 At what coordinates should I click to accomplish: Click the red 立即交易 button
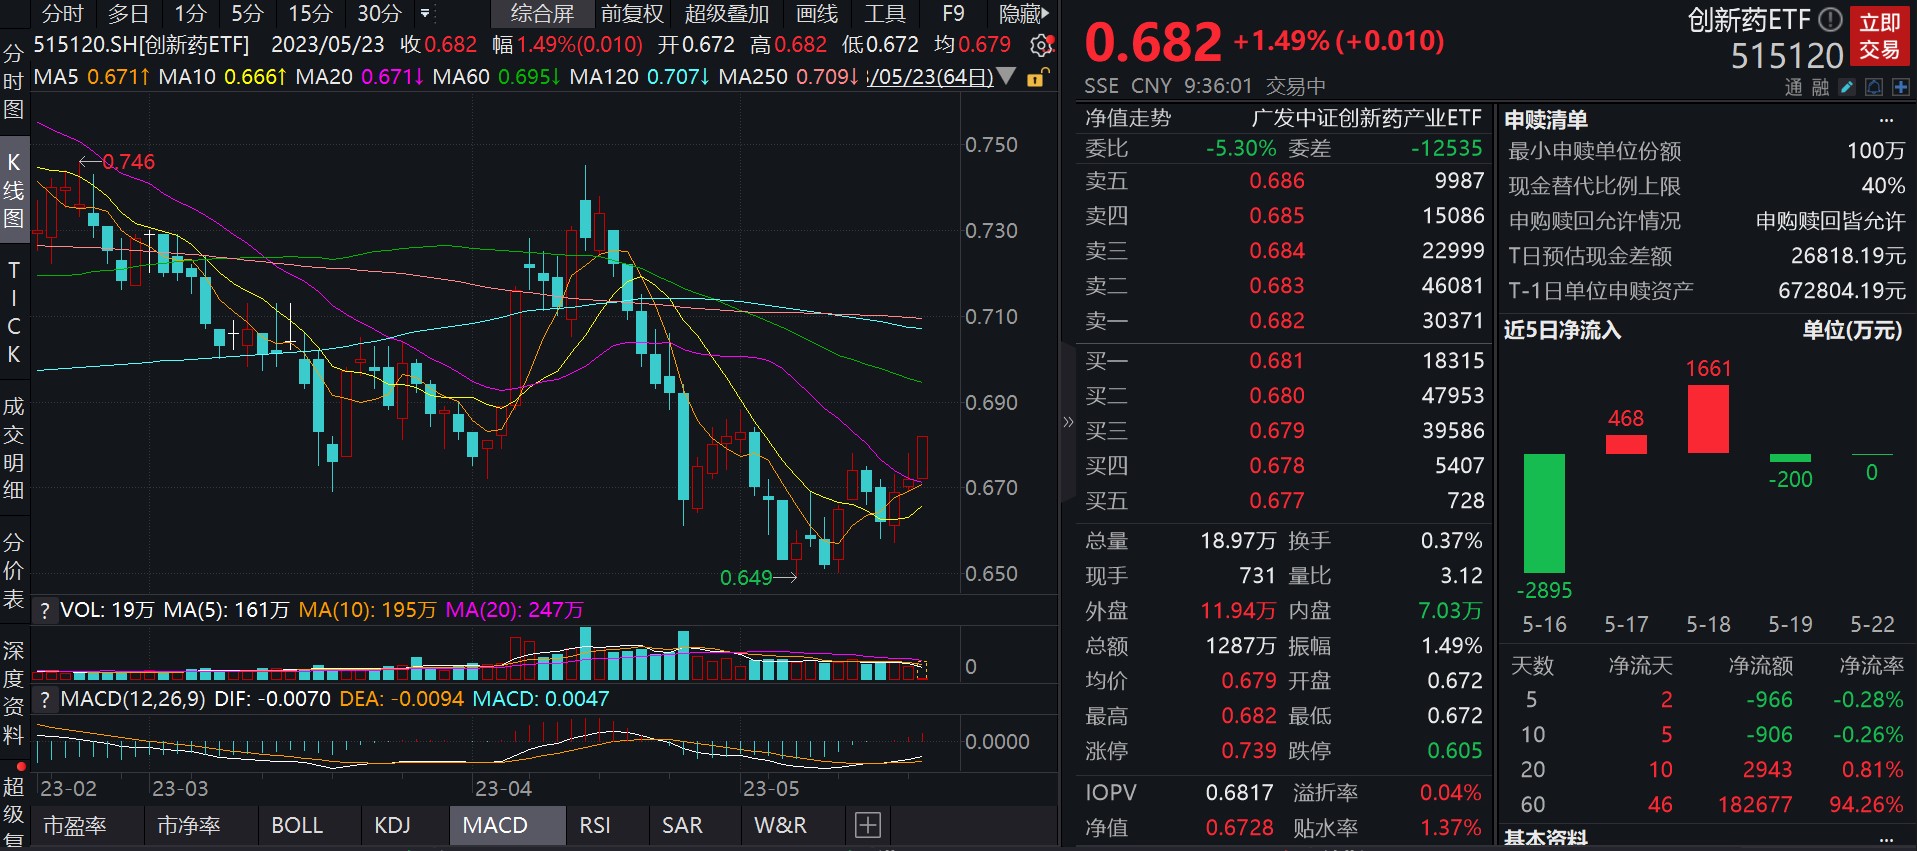point(1879,36)
